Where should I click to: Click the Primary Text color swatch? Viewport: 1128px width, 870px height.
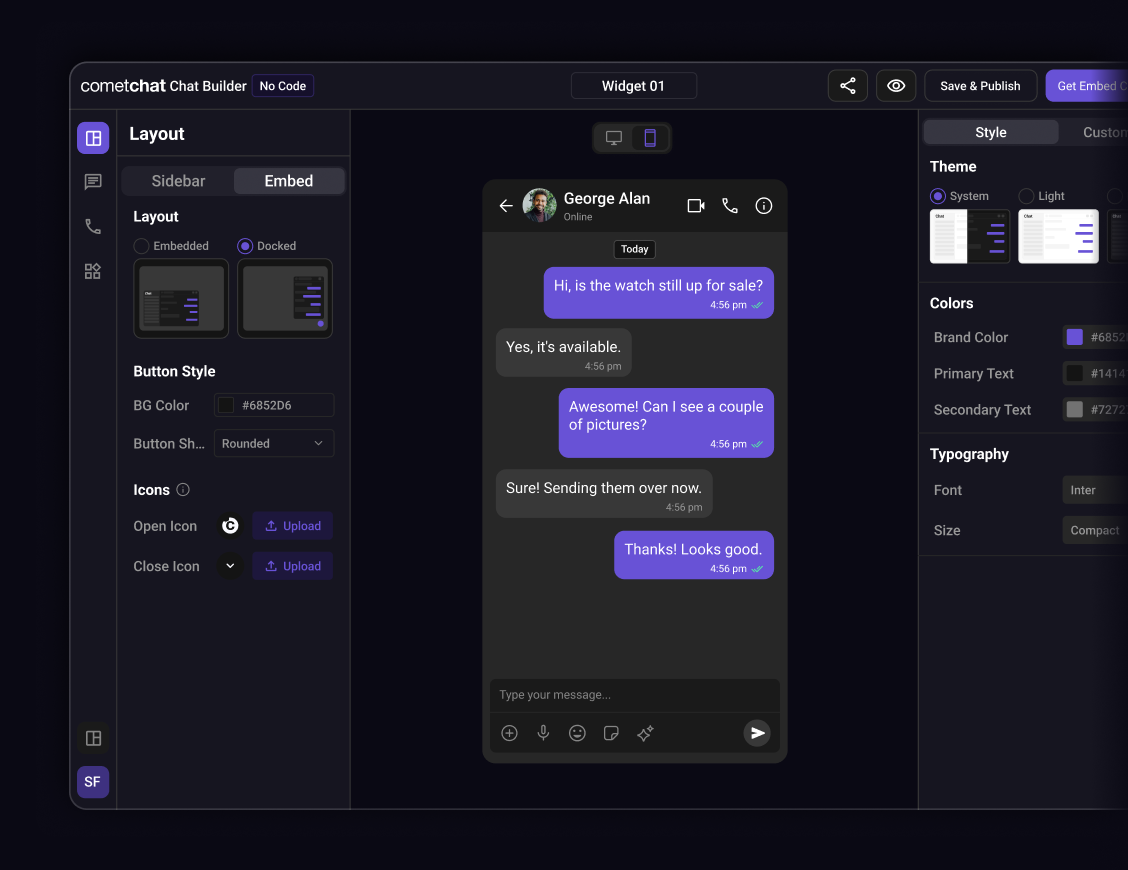pos(1074,373)
